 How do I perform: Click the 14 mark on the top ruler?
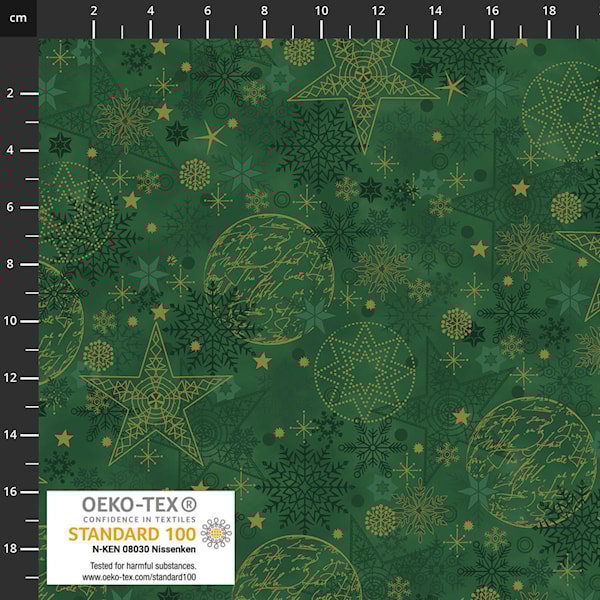click(x=435, y=10)
